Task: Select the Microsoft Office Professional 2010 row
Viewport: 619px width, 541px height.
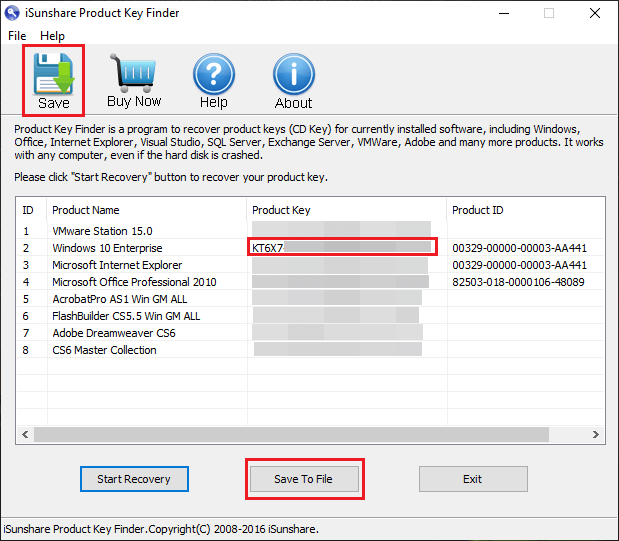Action: [310, 282]
